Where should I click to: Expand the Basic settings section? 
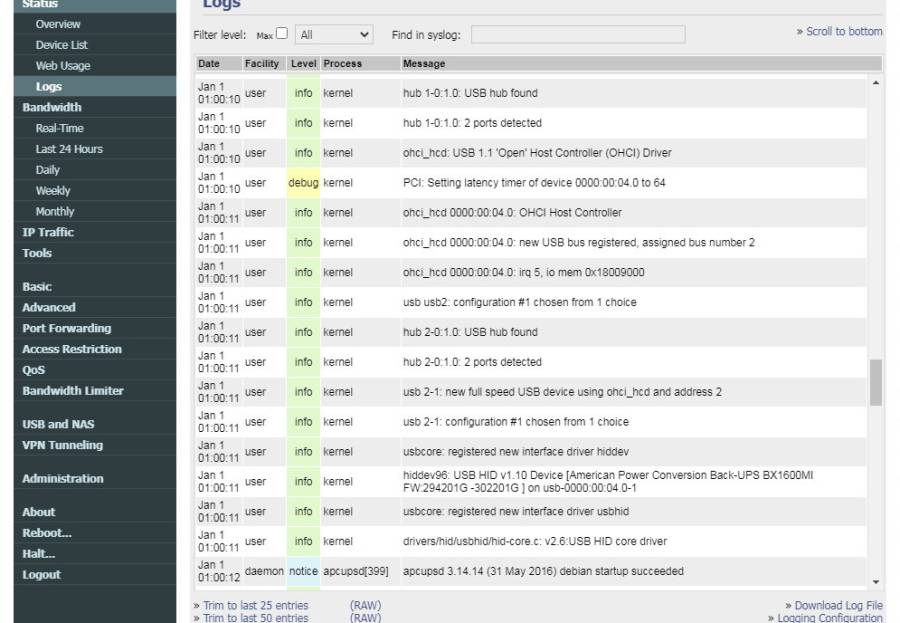pos(37,287)
